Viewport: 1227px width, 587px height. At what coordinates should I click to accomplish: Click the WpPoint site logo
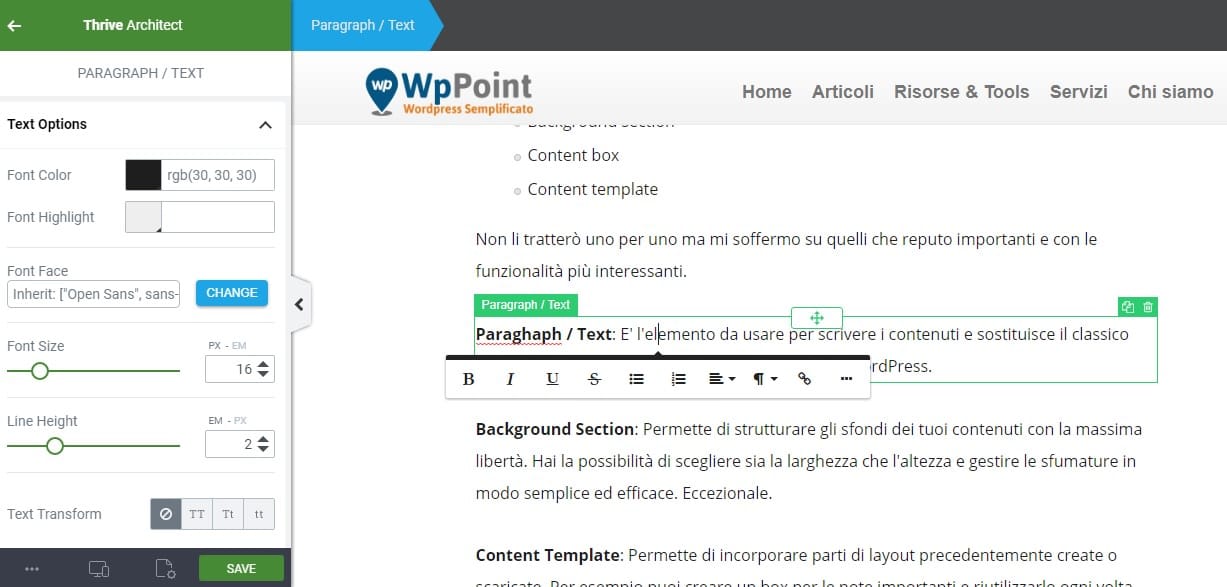click(x=450, y=91)
